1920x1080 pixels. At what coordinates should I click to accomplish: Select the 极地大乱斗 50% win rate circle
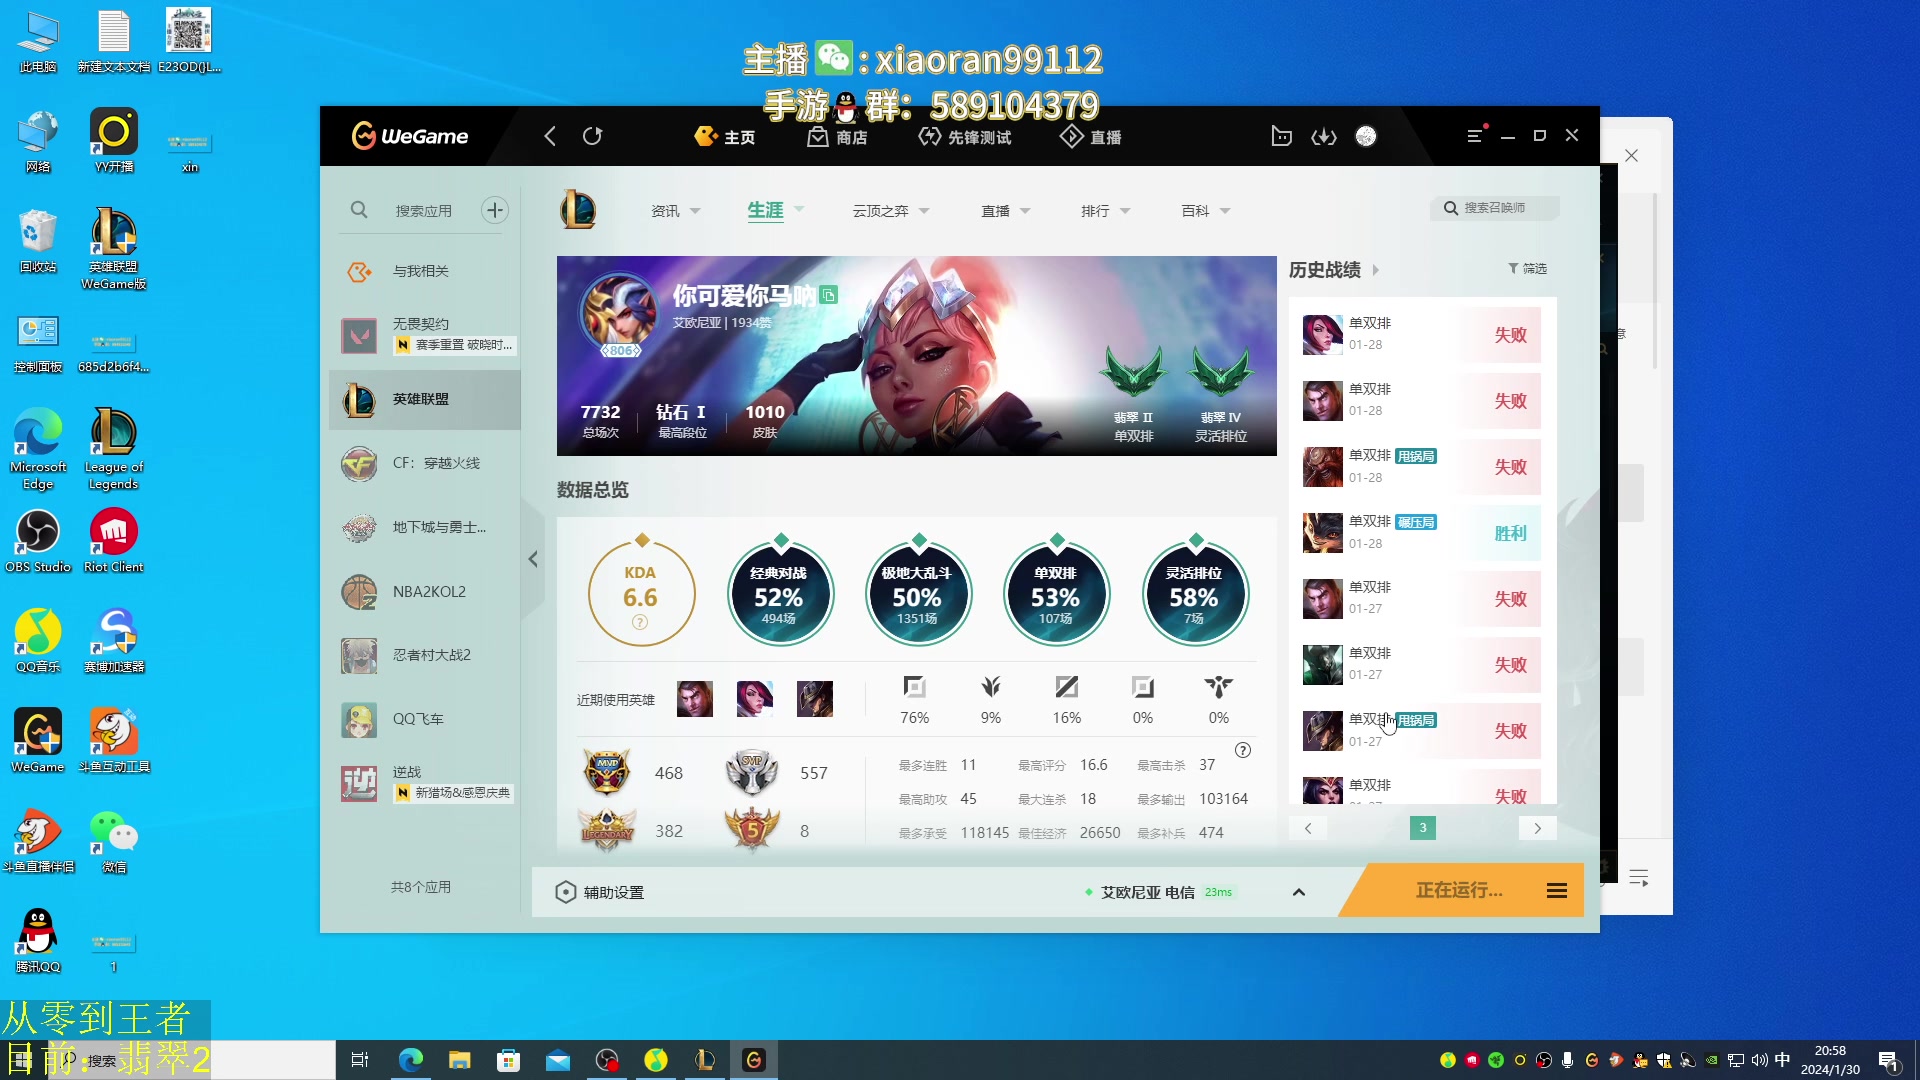point(917,593)
